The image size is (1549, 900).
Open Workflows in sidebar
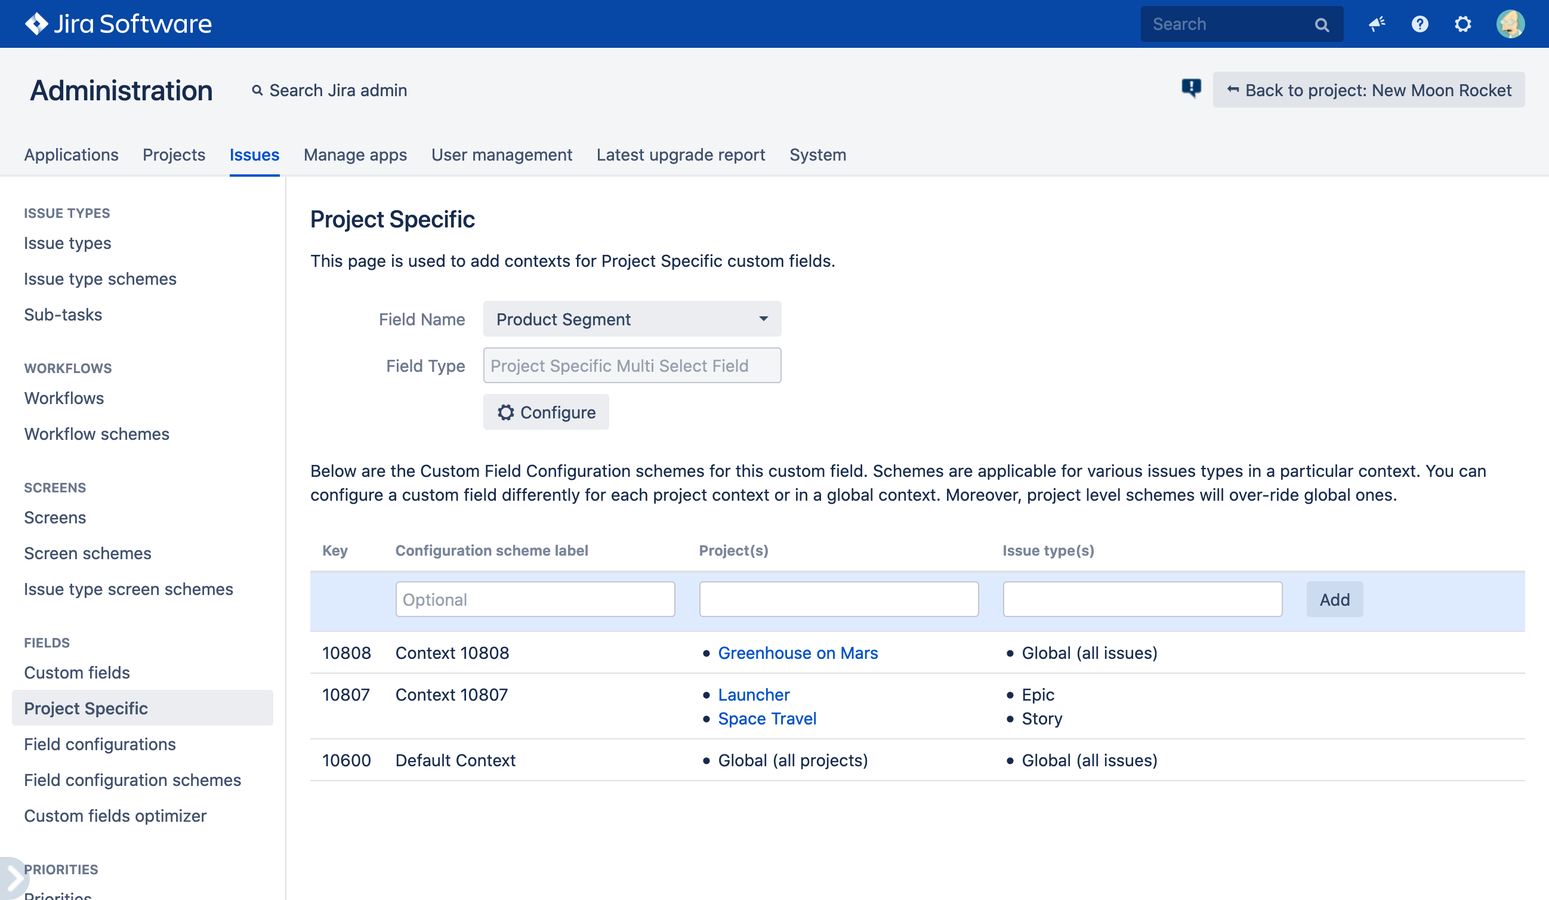click(64, 398)
